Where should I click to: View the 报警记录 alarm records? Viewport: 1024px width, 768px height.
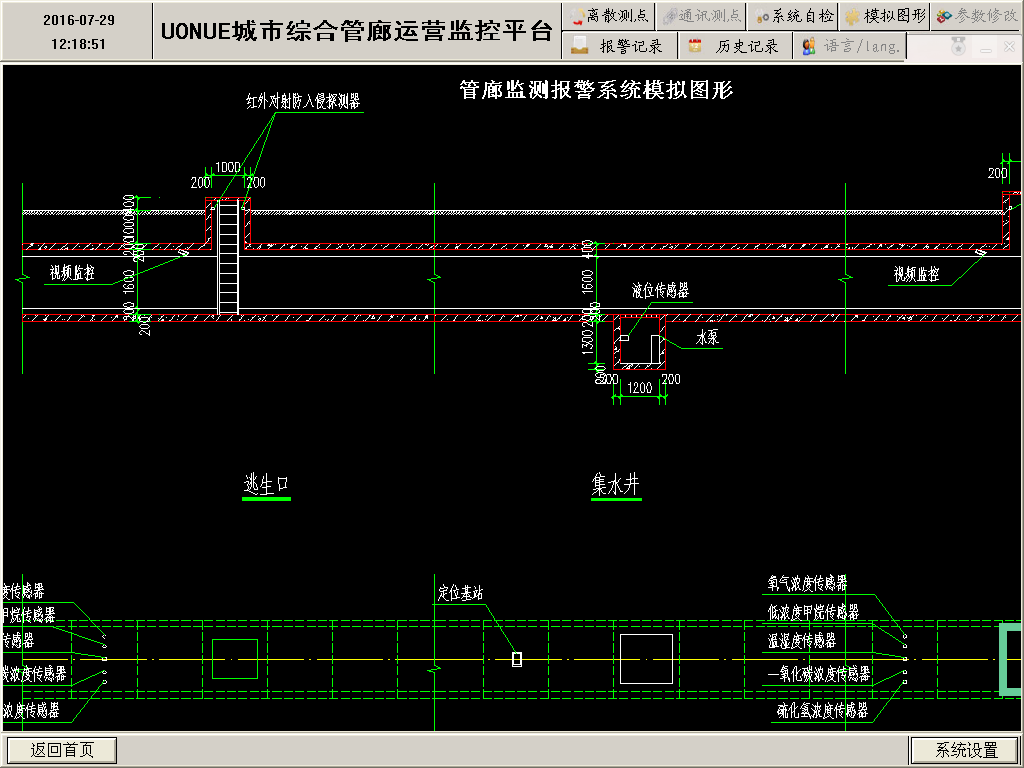620,46
